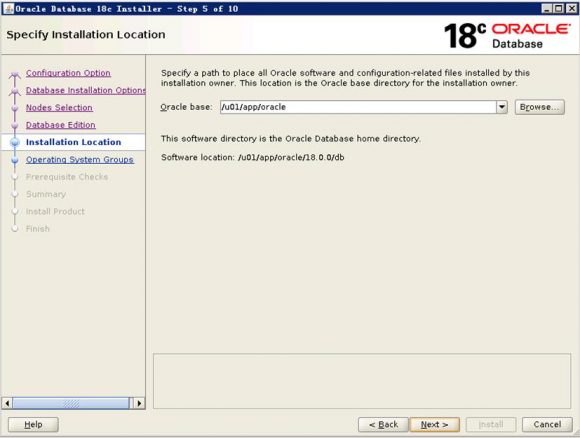Click the Java installer icon in title bar

pyautogui.click(x=8, y=9)
